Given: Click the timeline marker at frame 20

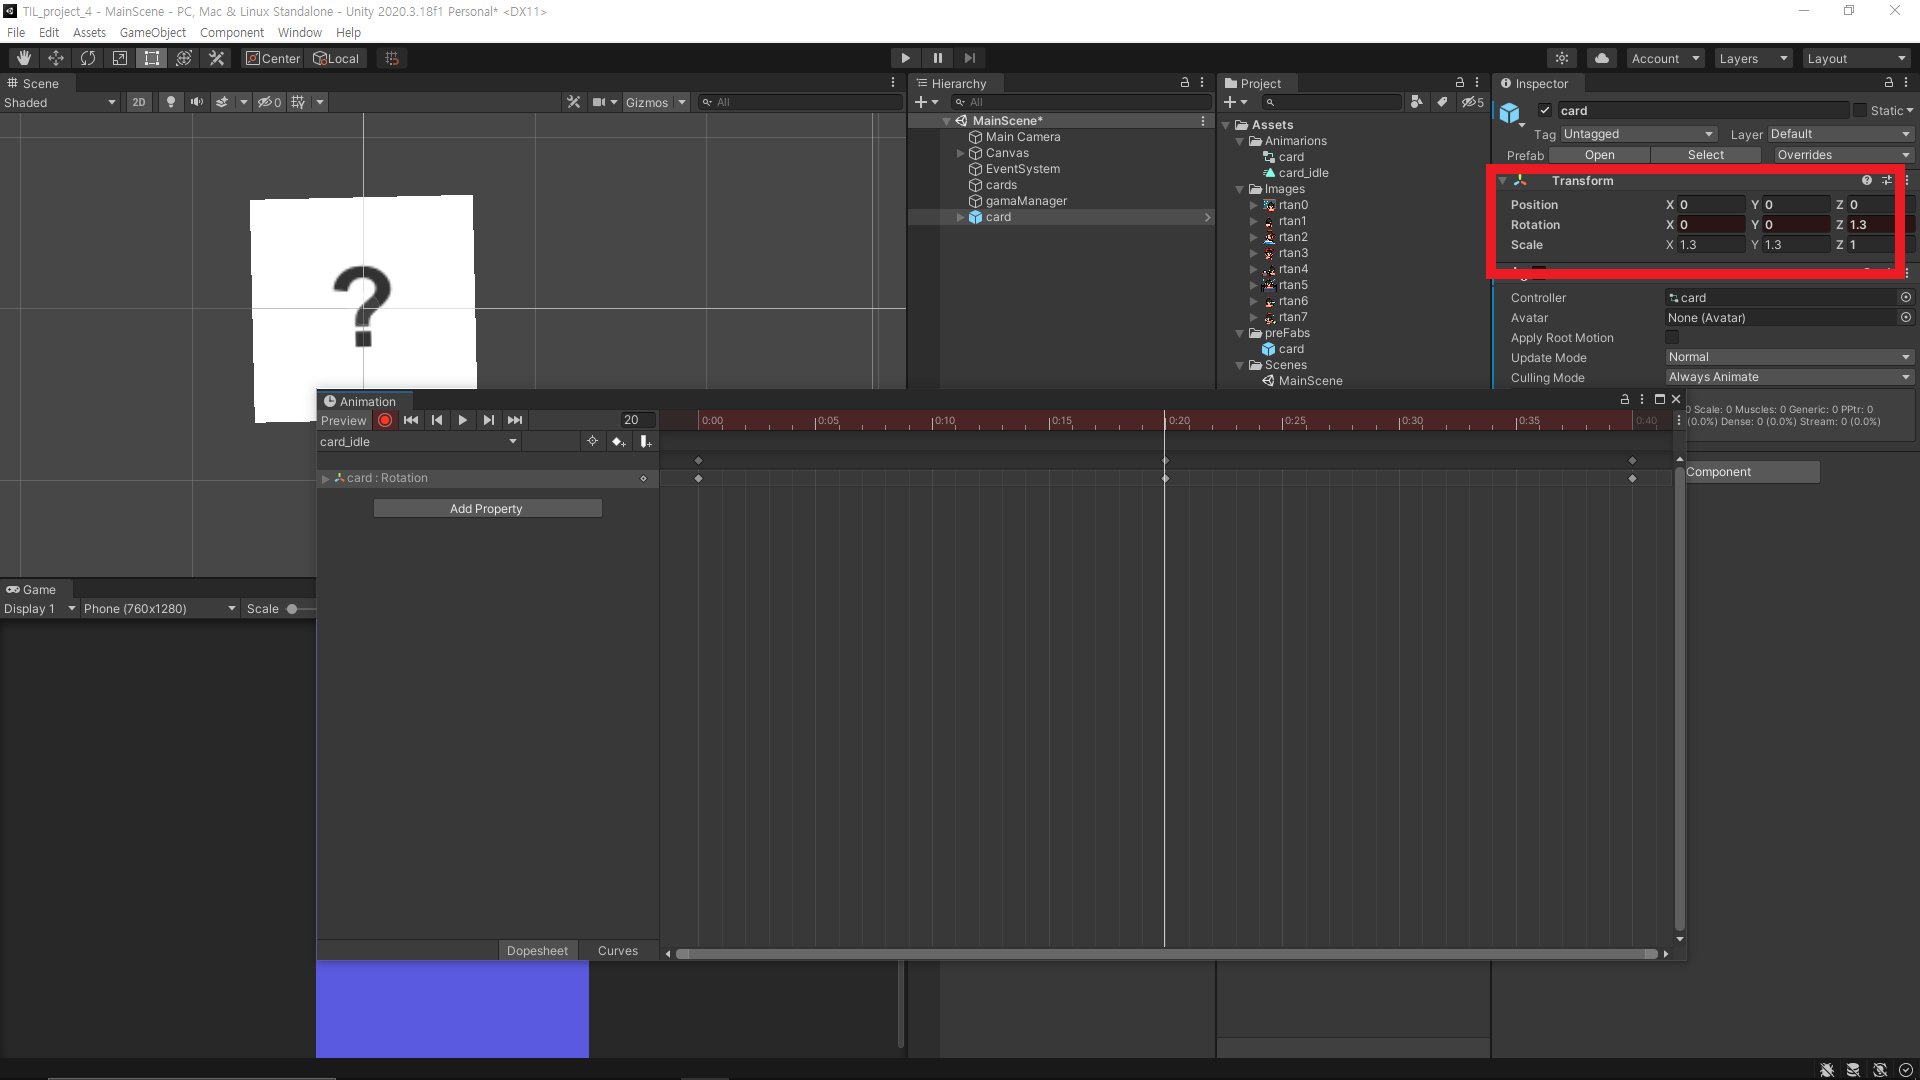Looking at the screenshot, I should (x=1166, y=419).
